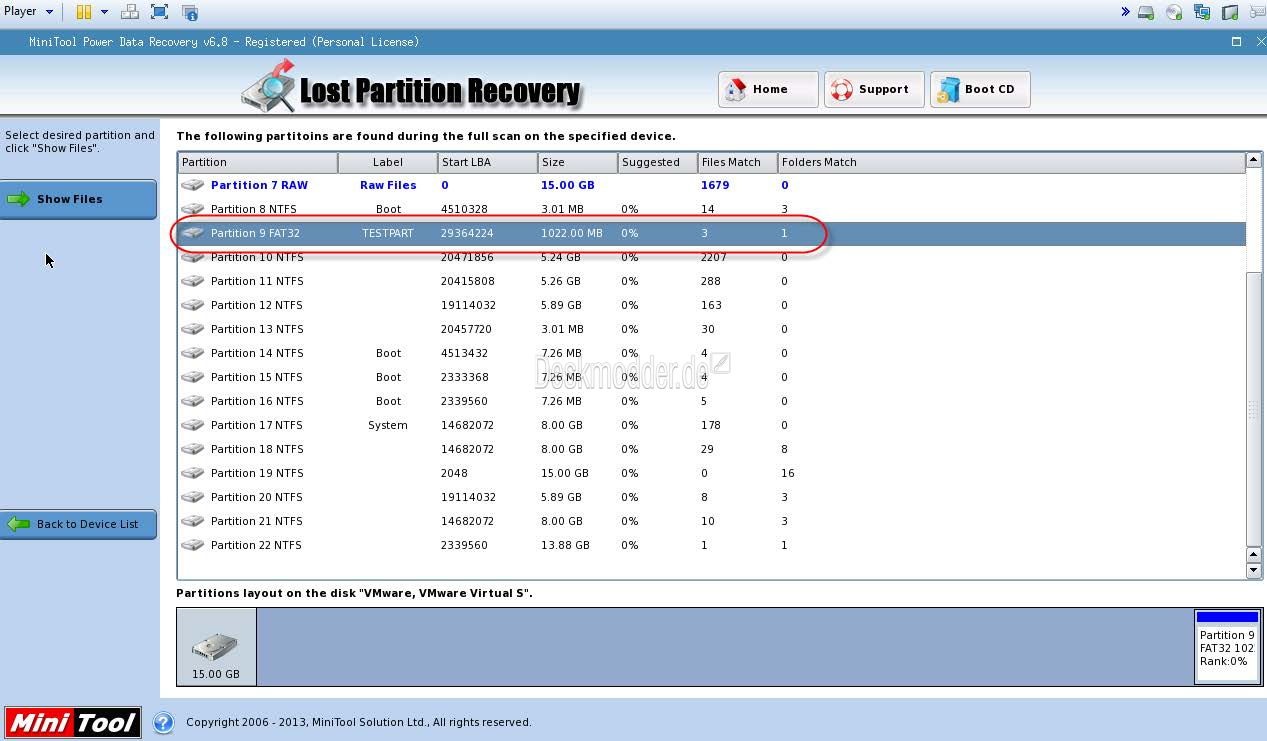Select the Partition 9 FAT32 block in layout
Image resolution: width=1267 pixels, height=741 pixels.
pyautogui.click(x=1227, y=646)
